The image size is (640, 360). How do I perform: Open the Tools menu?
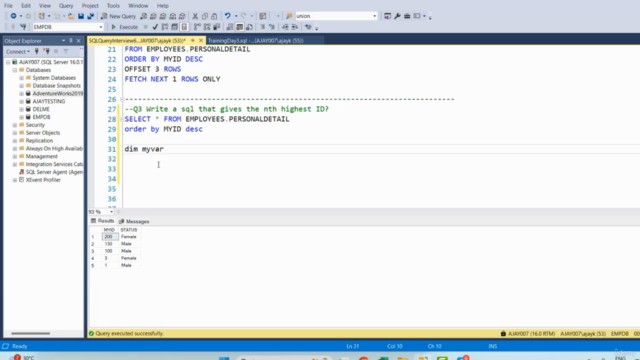pos(113,6)
